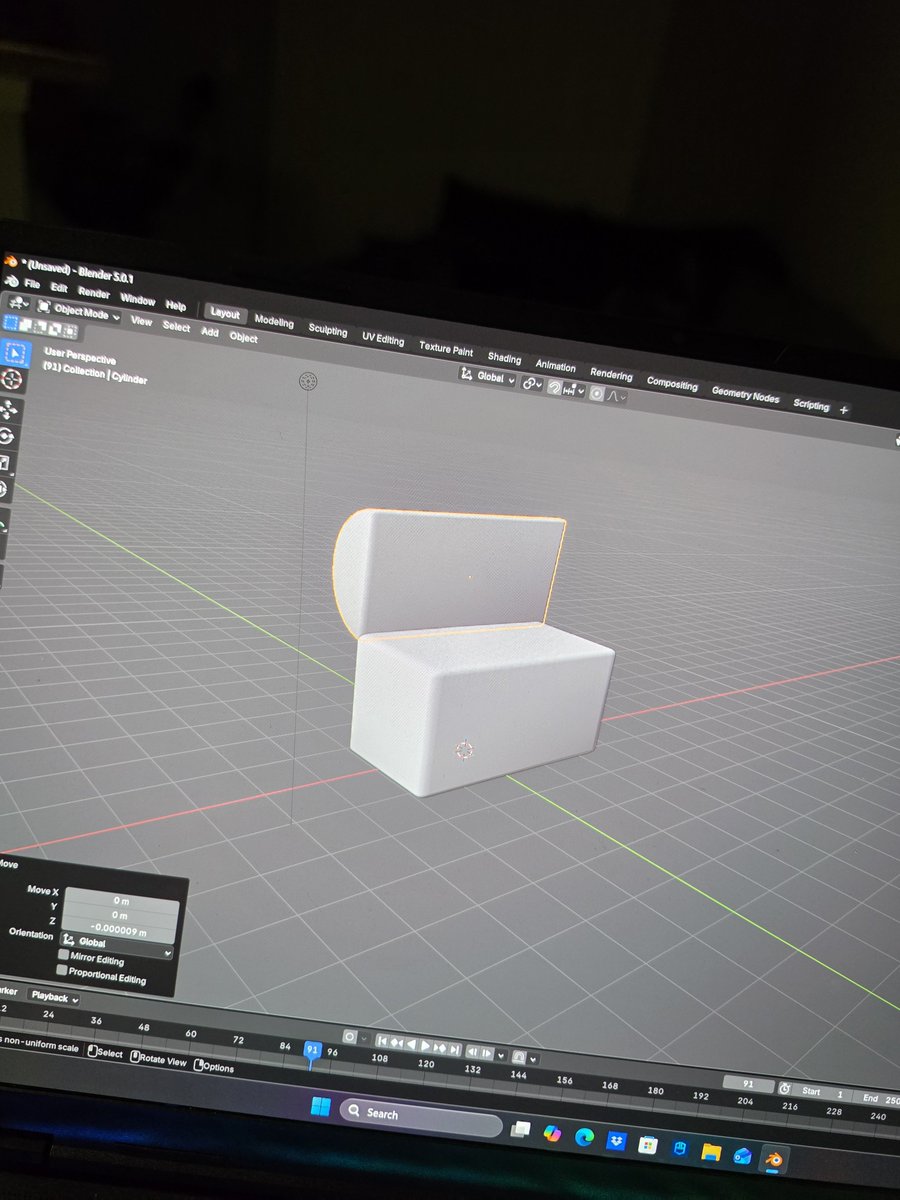Choose the Rotate tool
The width and height of the screenshot is (900, 1200).
pyautogui.click(x=7, y=436)
